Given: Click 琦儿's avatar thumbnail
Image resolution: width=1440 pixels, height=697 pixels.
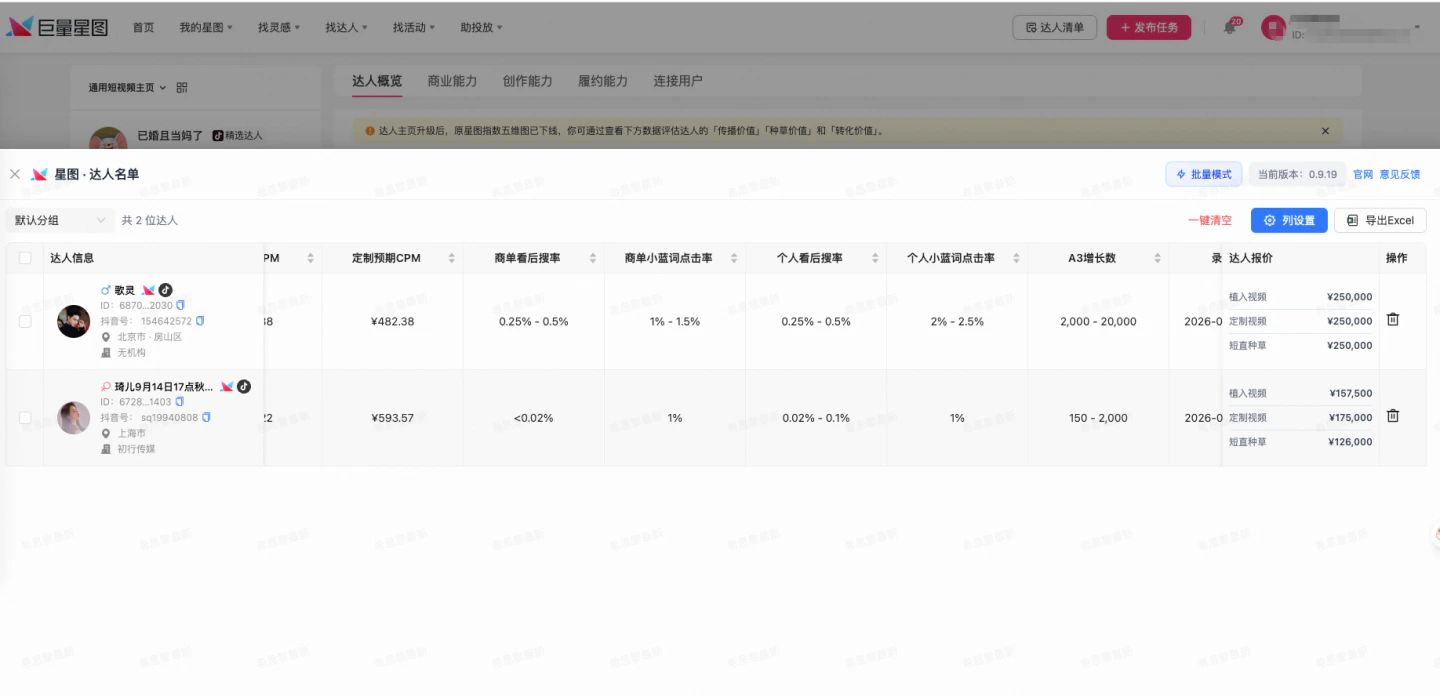Looking at the screenshot, I should (x=74, y=417).
